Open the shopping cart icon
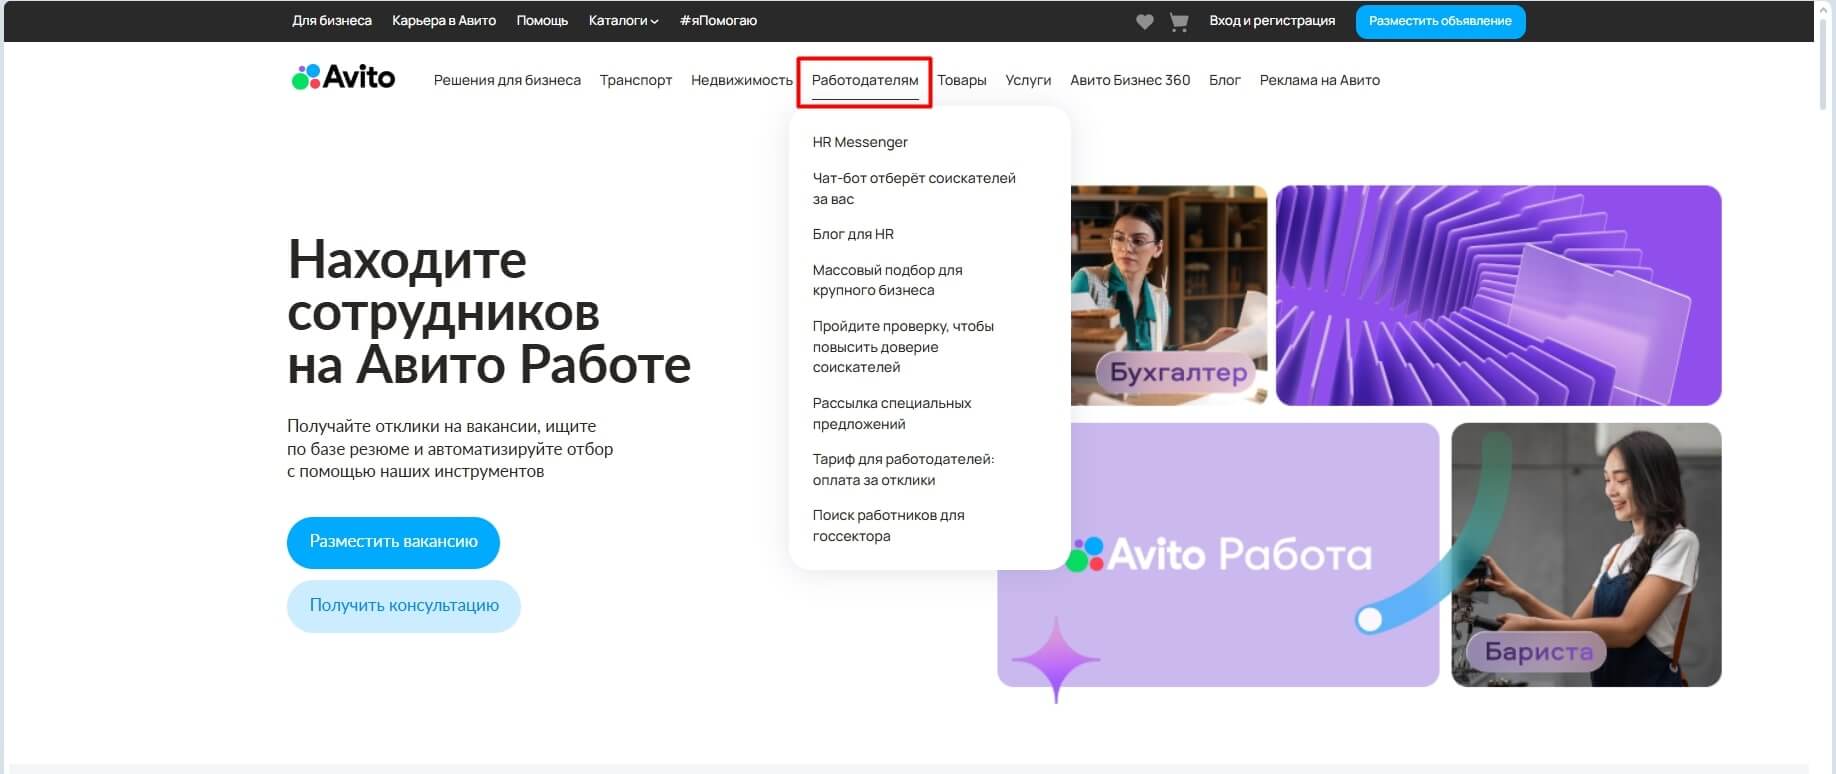This screenshot has height=774, width=1836. click(x=1179, y=21)
